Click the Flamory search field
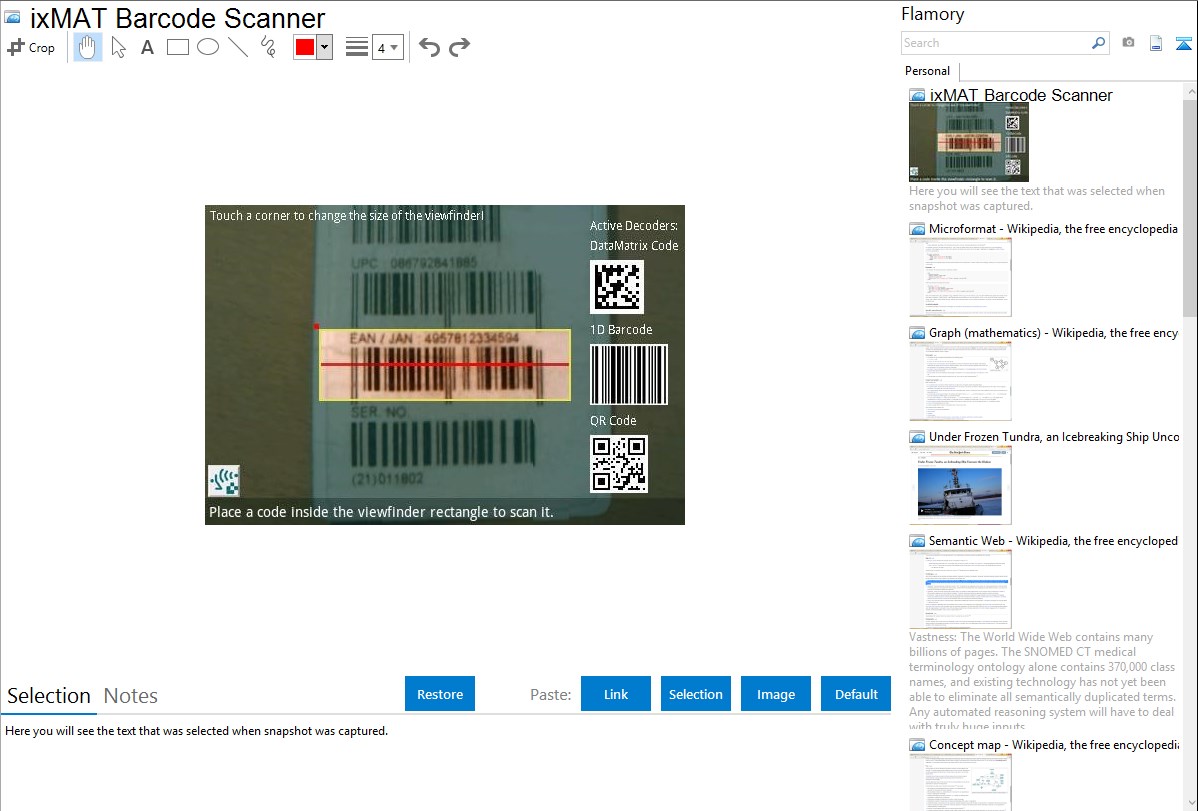This screenshot has height=811, width=1198. (996, 43)
